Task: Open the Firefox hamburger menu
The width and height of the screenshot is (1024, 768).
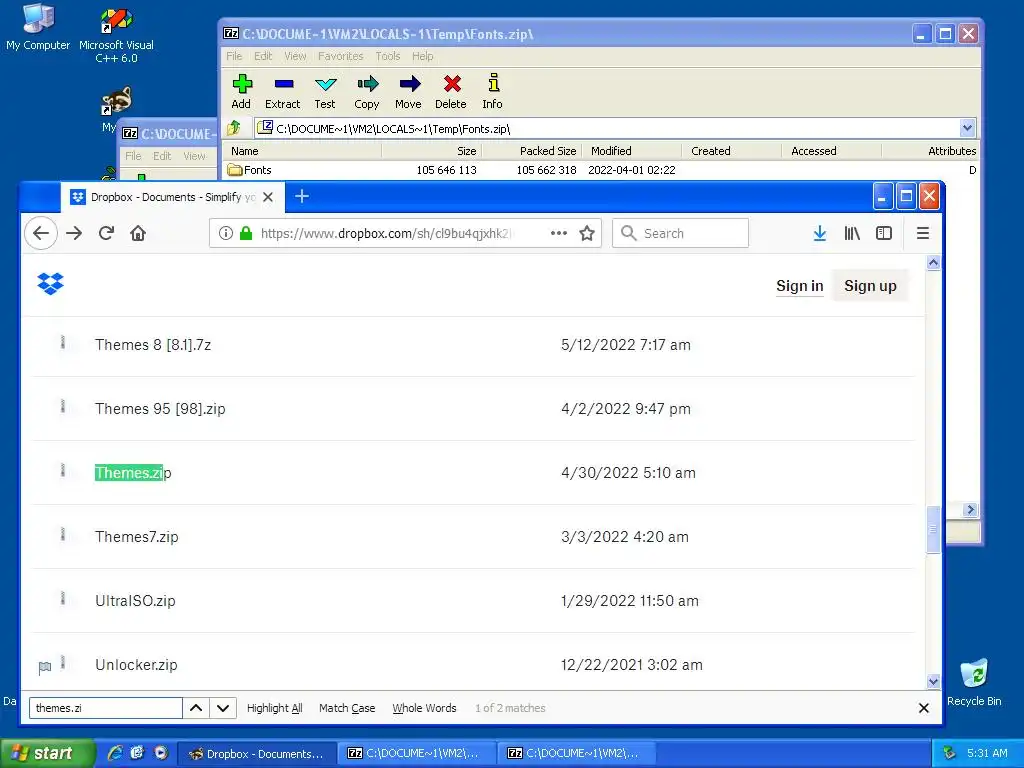Action: [923, 233]
